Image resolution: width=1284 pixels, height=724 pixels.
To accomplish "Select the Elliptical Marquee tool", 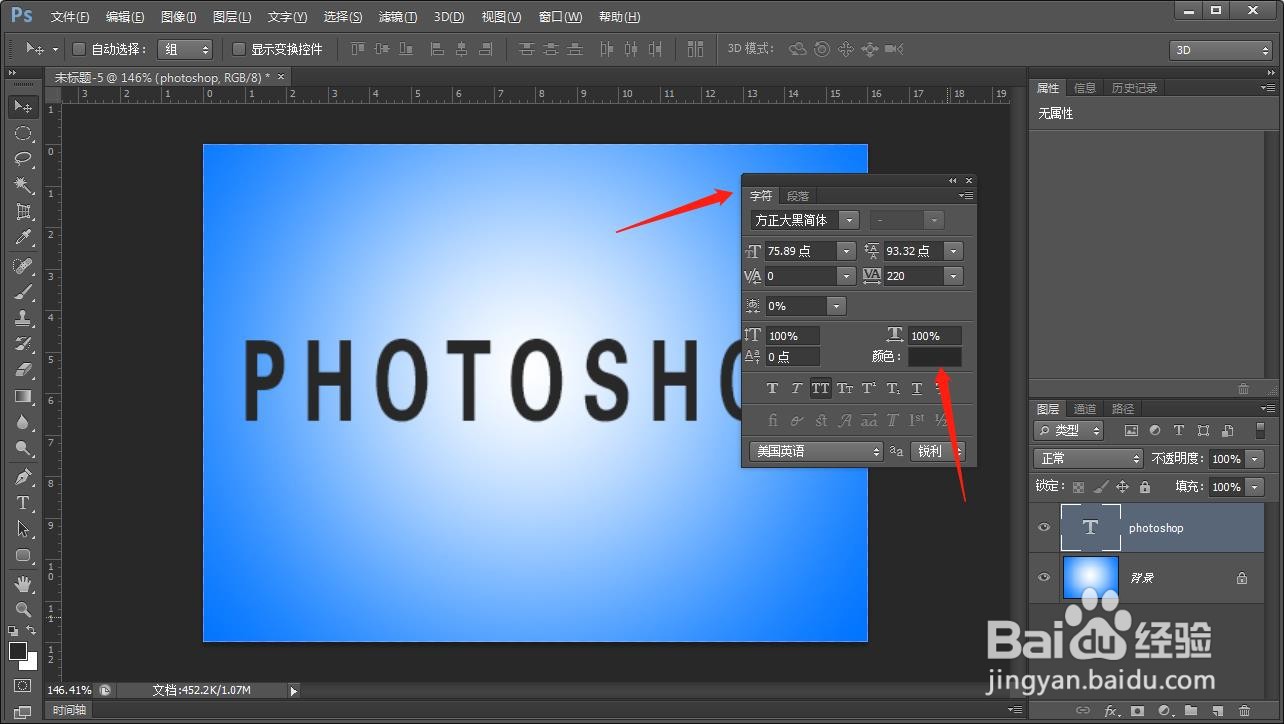I will (x=23, y=133).
